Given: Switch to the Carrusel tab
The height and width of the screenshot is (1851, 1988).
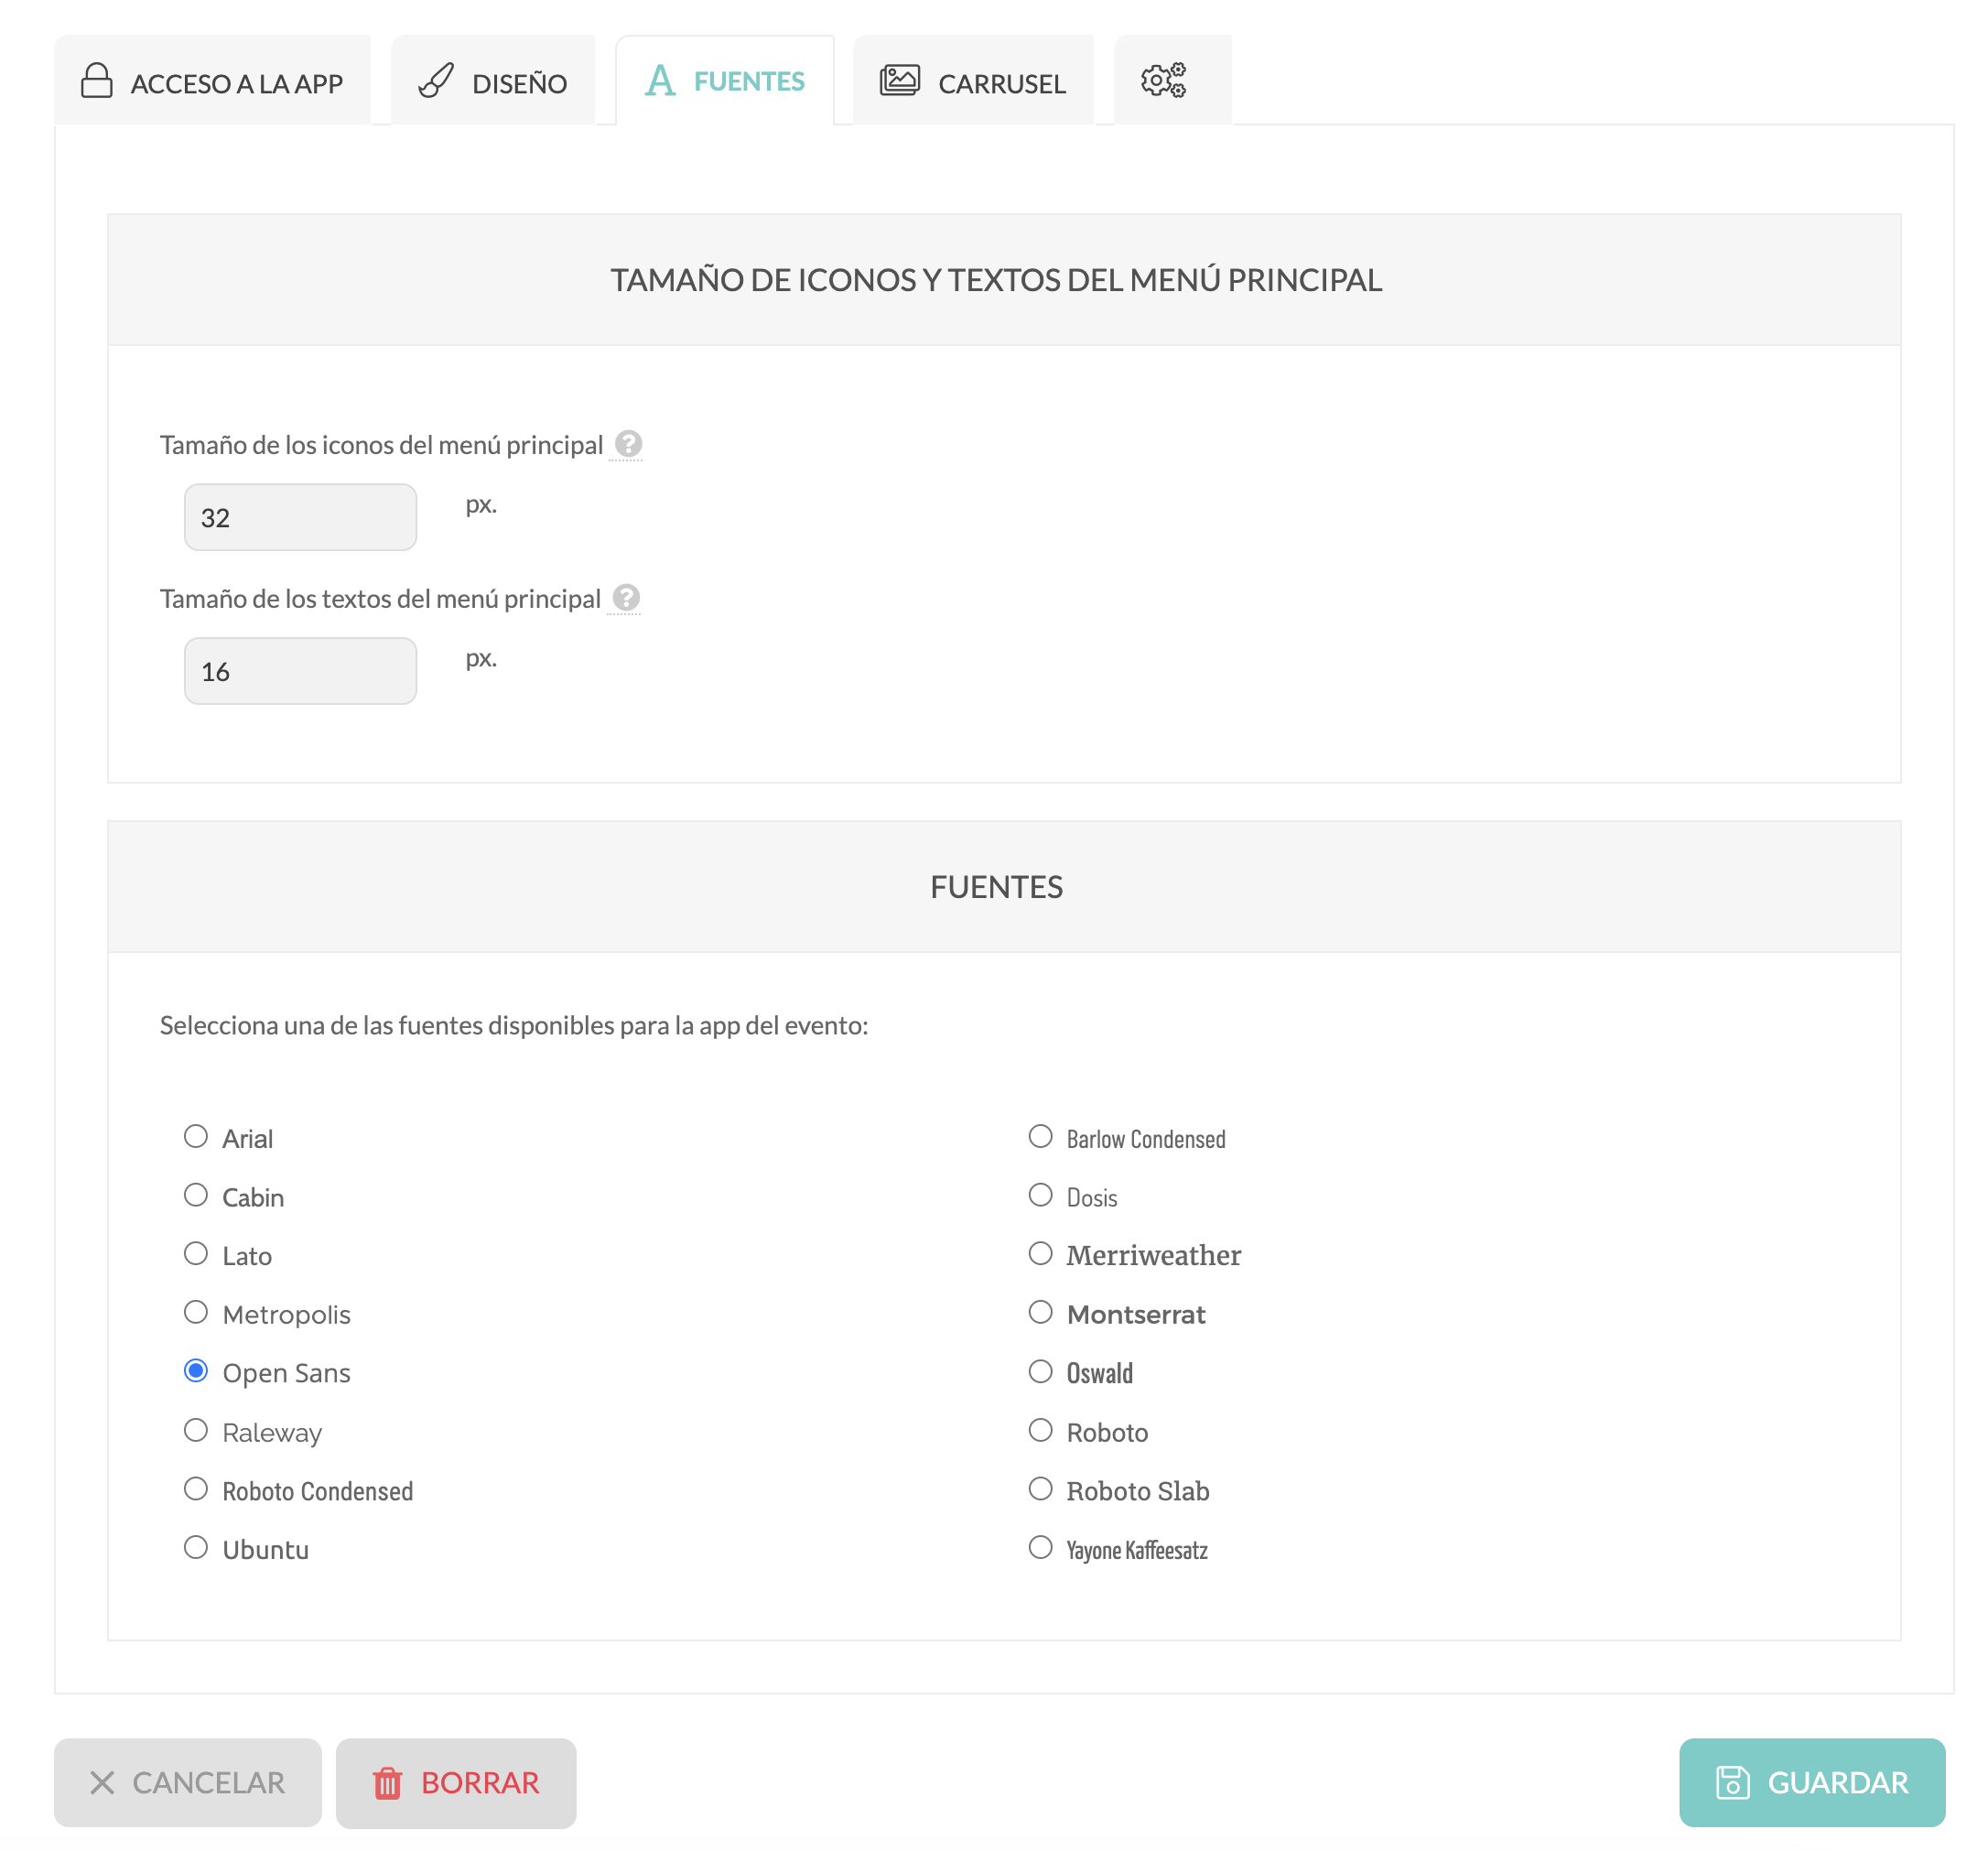Looking at the screenshot, I should (x=973, y=80).
